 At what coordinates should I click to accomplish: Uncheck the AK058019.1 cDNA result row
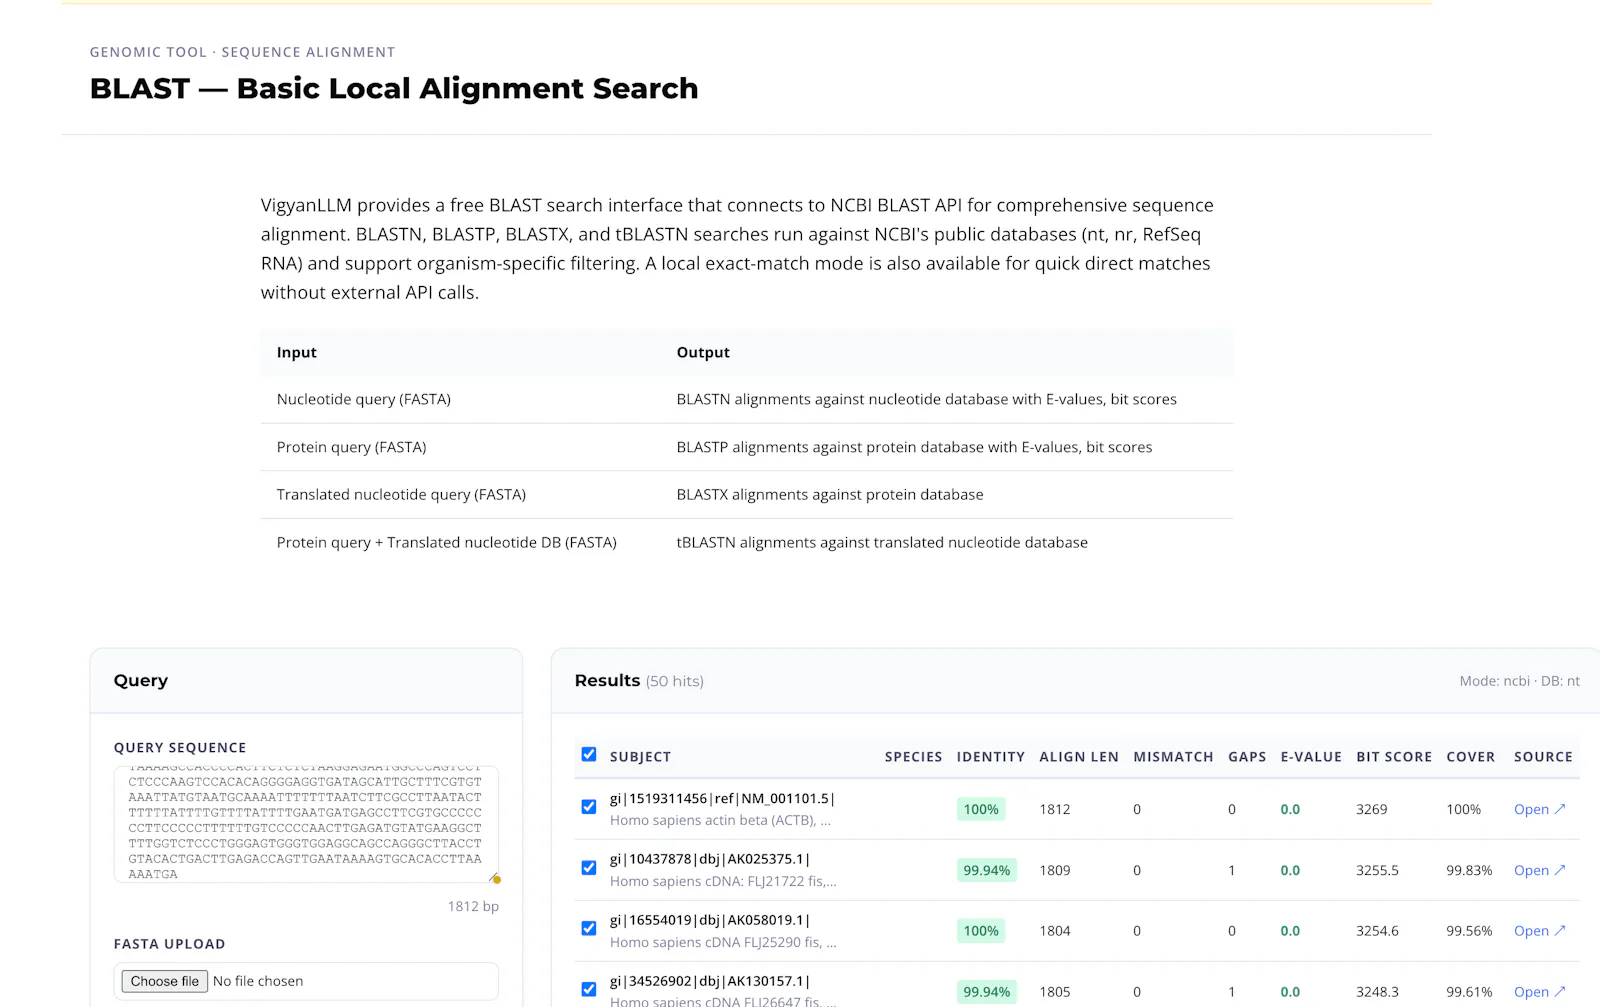(589, 929)
